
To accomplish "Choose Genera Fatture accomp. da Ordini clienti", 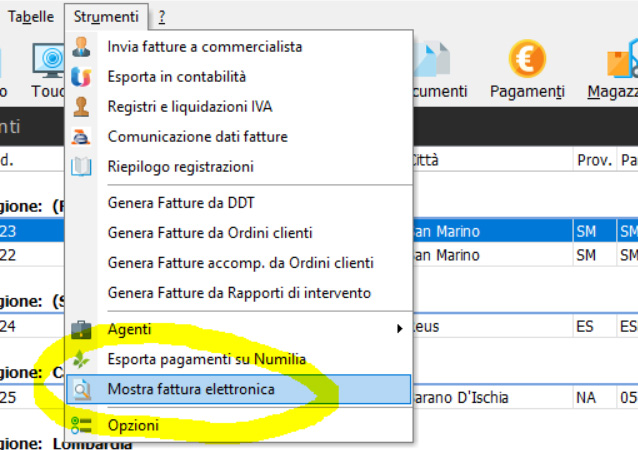I will (x=240, y=263).
